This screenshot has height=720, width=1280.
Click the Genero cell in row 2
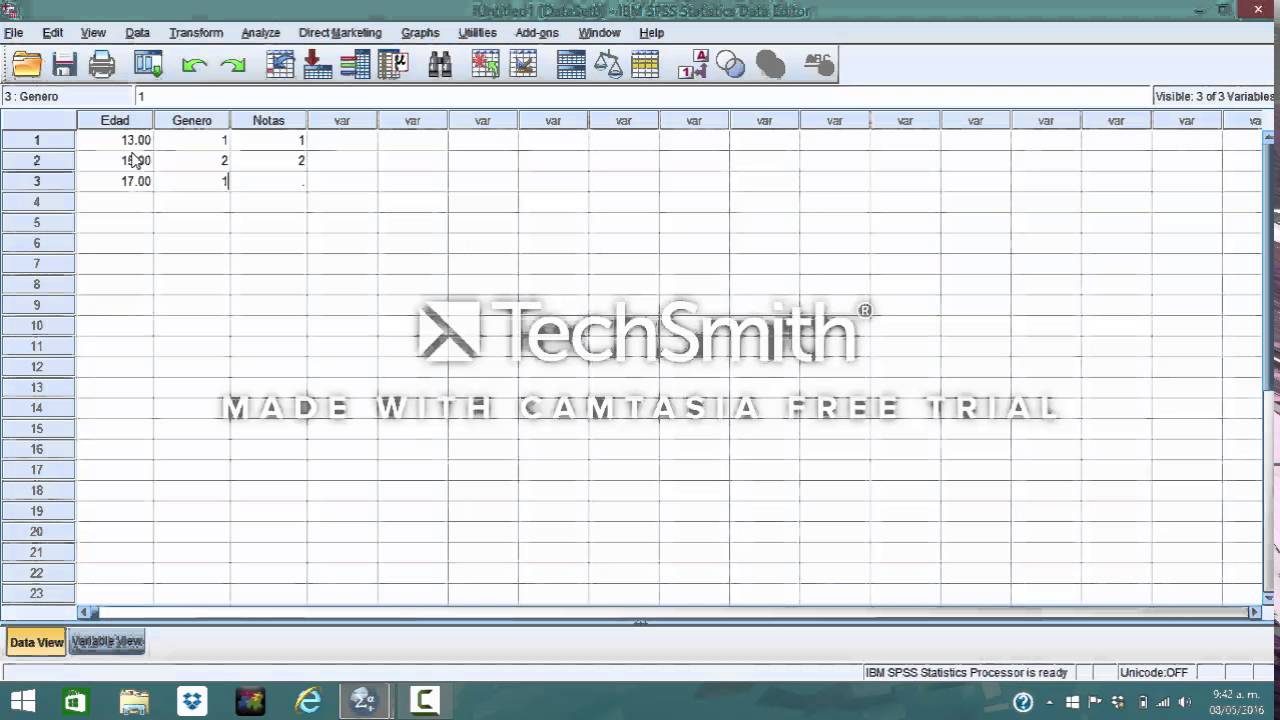pyautogui.click(x=192, y=161)
